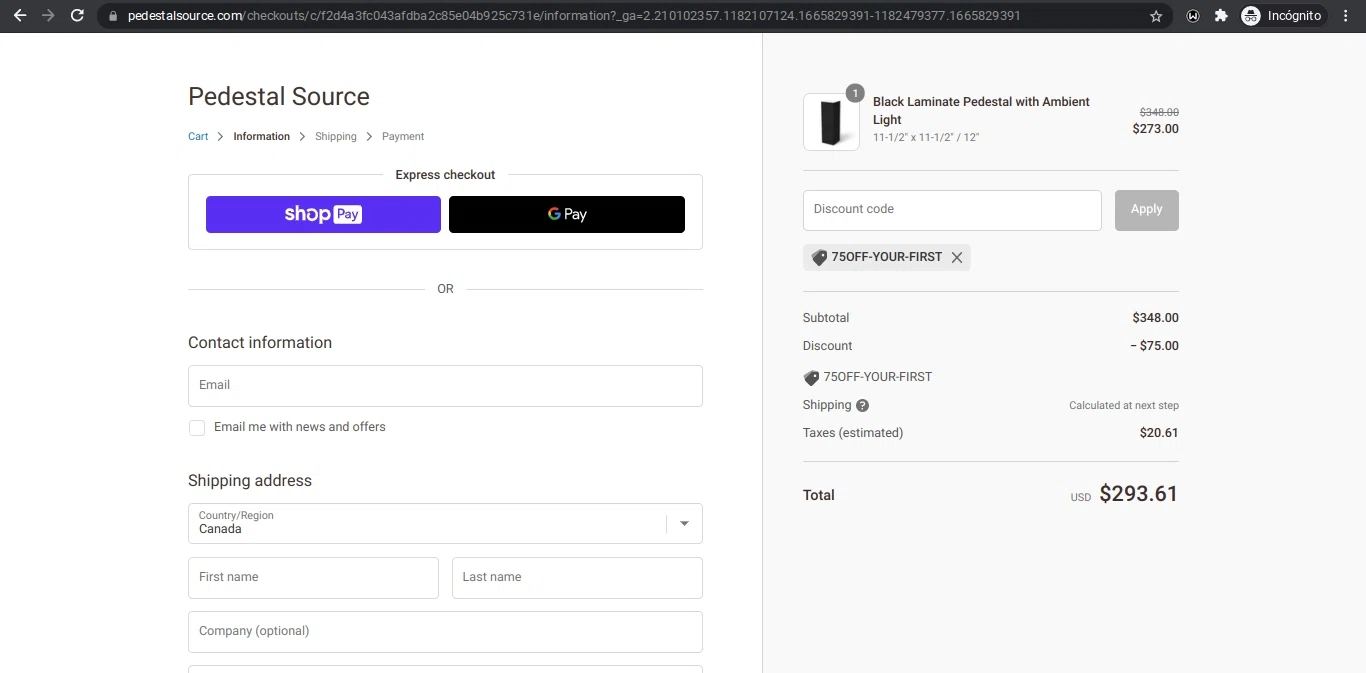The width and height of the screenshot is (1366, 673).
Task: Click the Calculated at next step text
Action: tap(1124, 406)
